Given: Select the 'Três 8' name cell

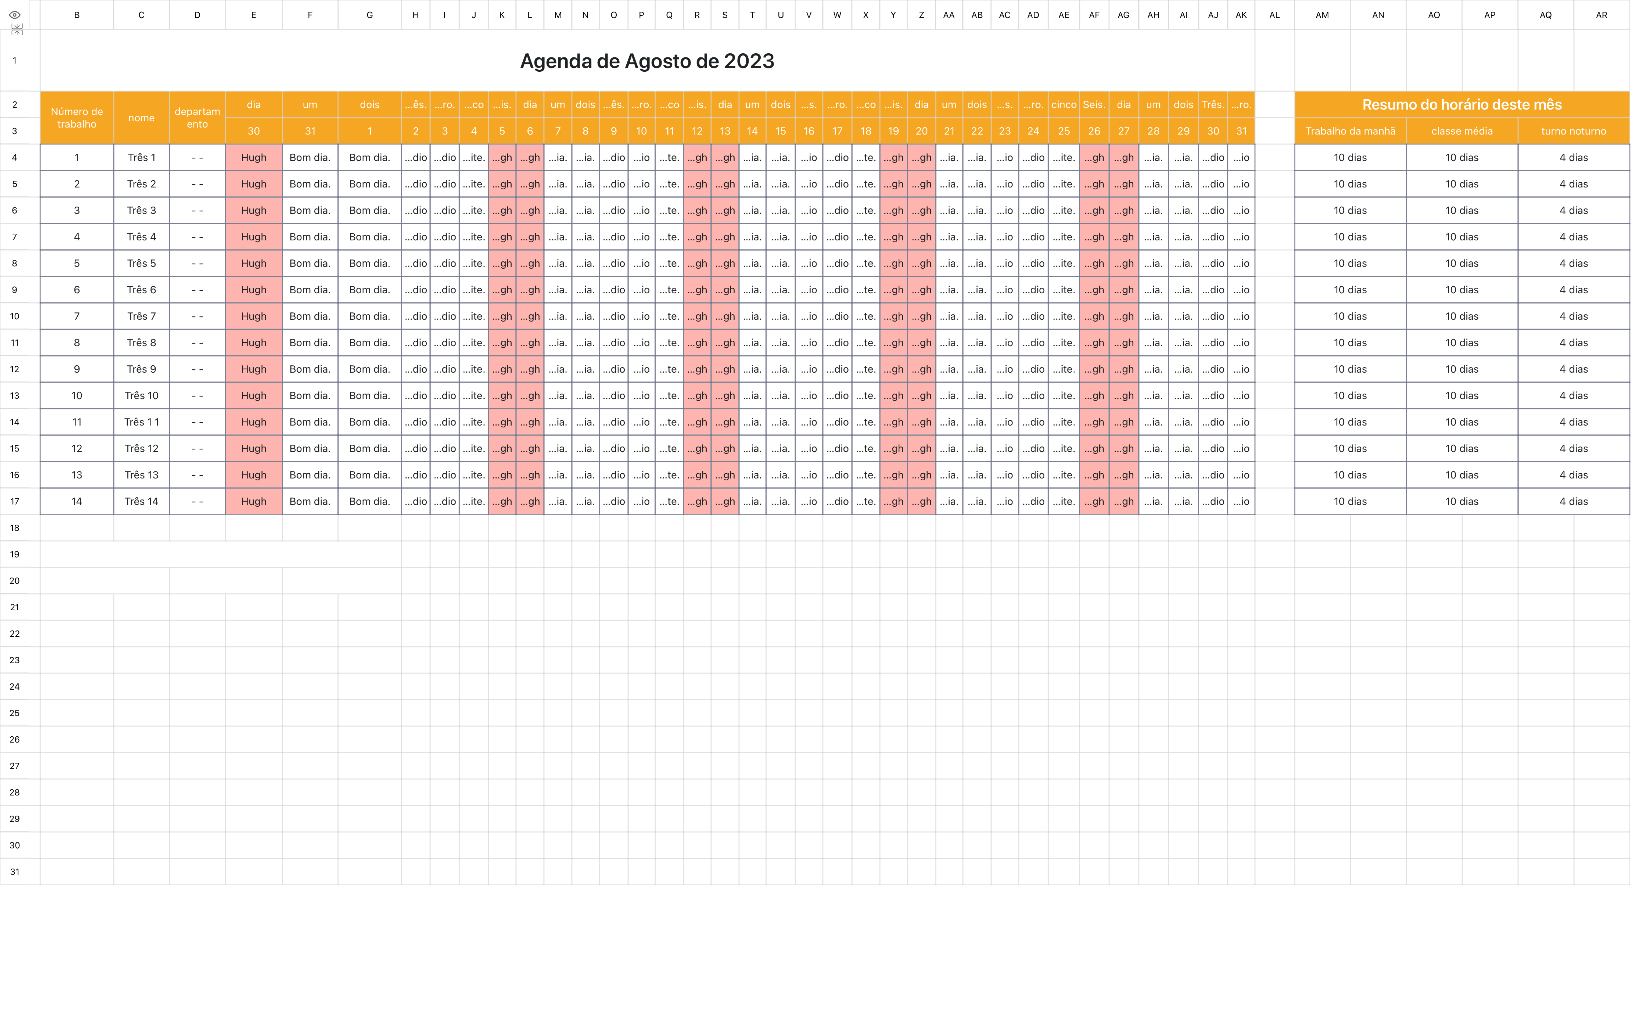Looking at the screenshot, I should click(x=141, y=342).
